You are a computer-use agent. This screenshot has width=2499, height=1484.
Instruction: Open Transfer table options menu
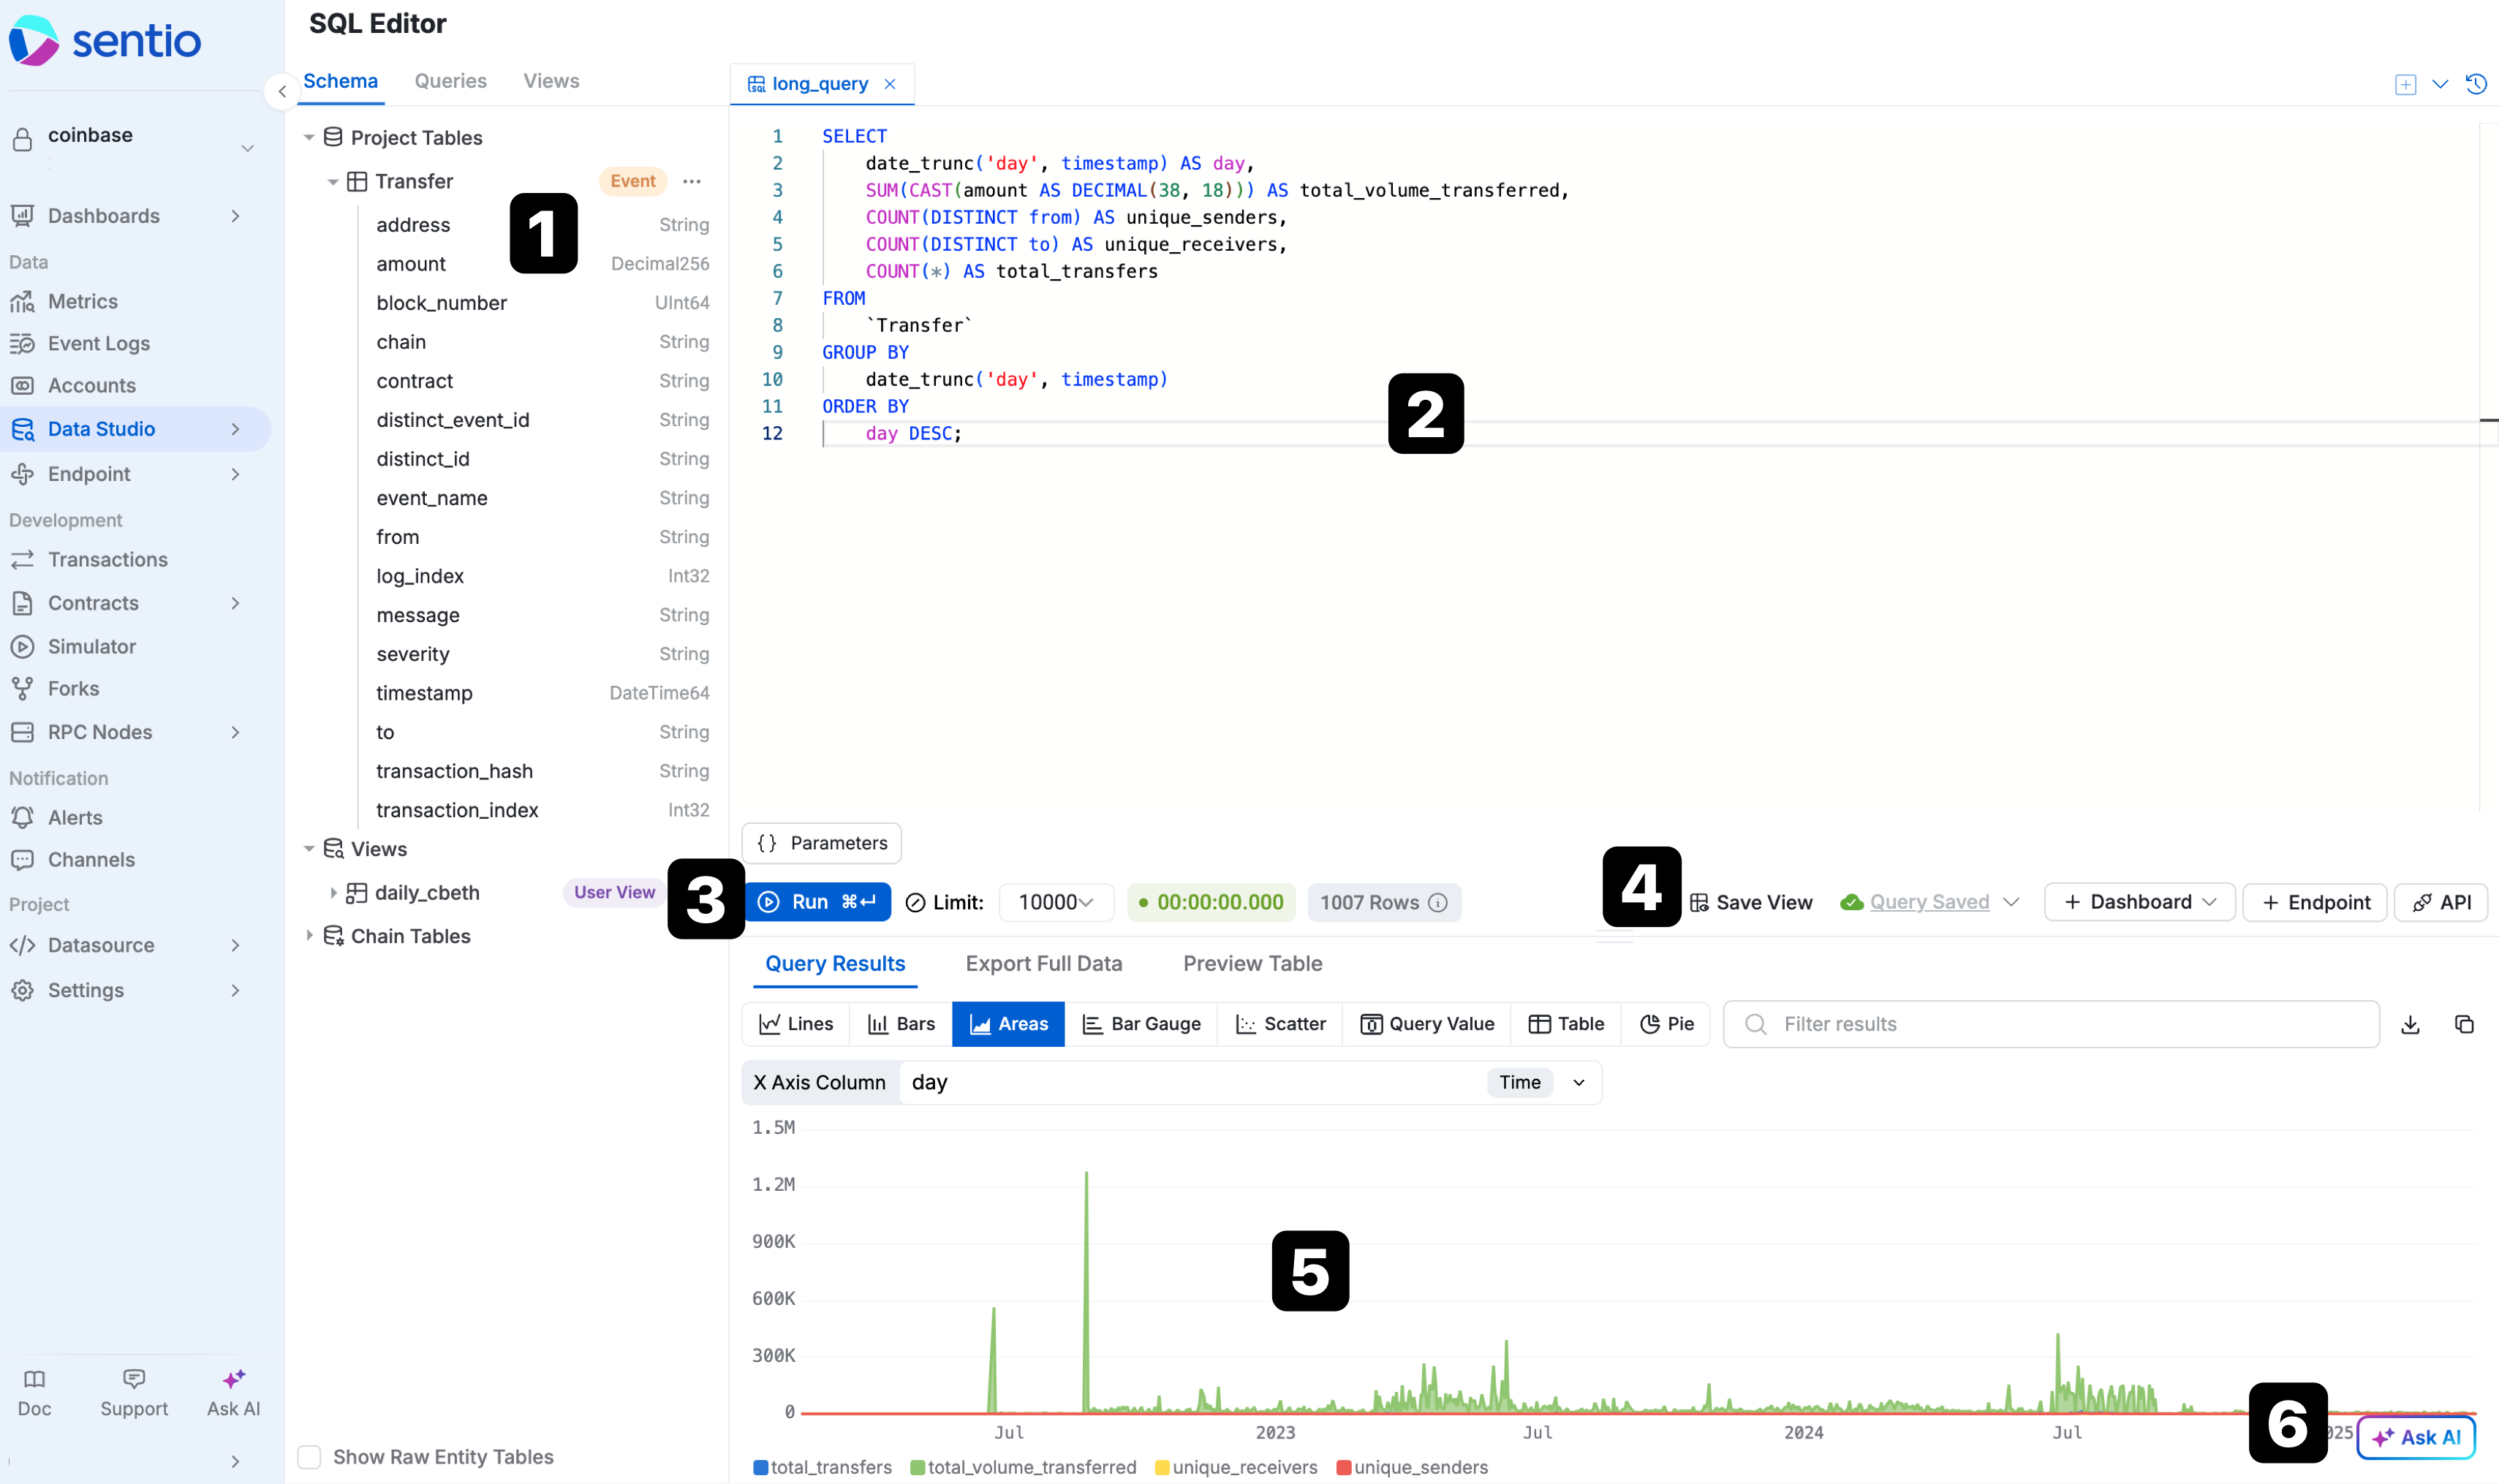pos(692,181)
